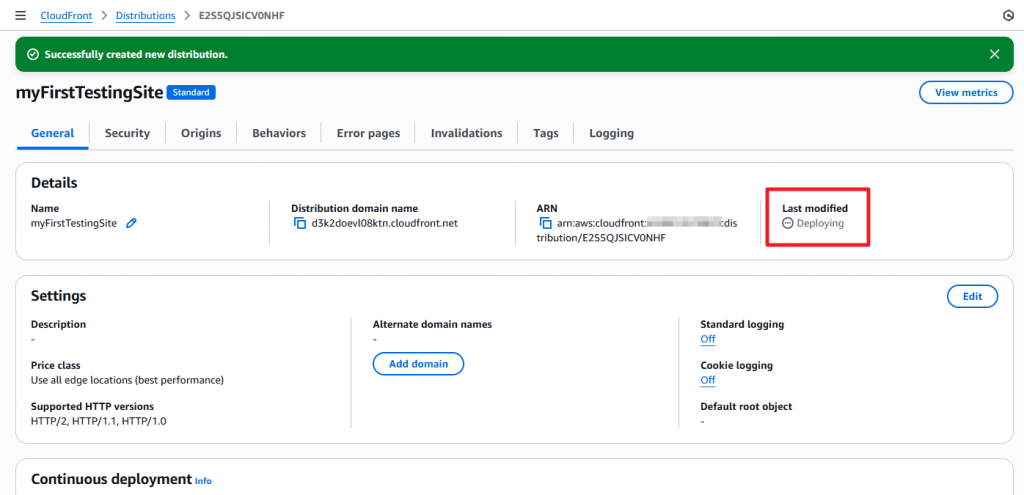This screenshot has height=495, width=1024.
Task: Click the Details section heading
Action: click(54, 183)
